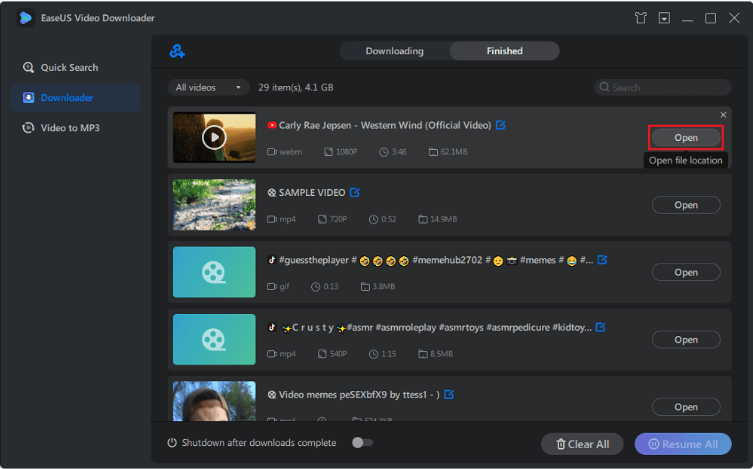The height and width of the screenshot is (469, 753).
Task: Expand the All videos filter dropdown
Action: [x=209, y=87]
